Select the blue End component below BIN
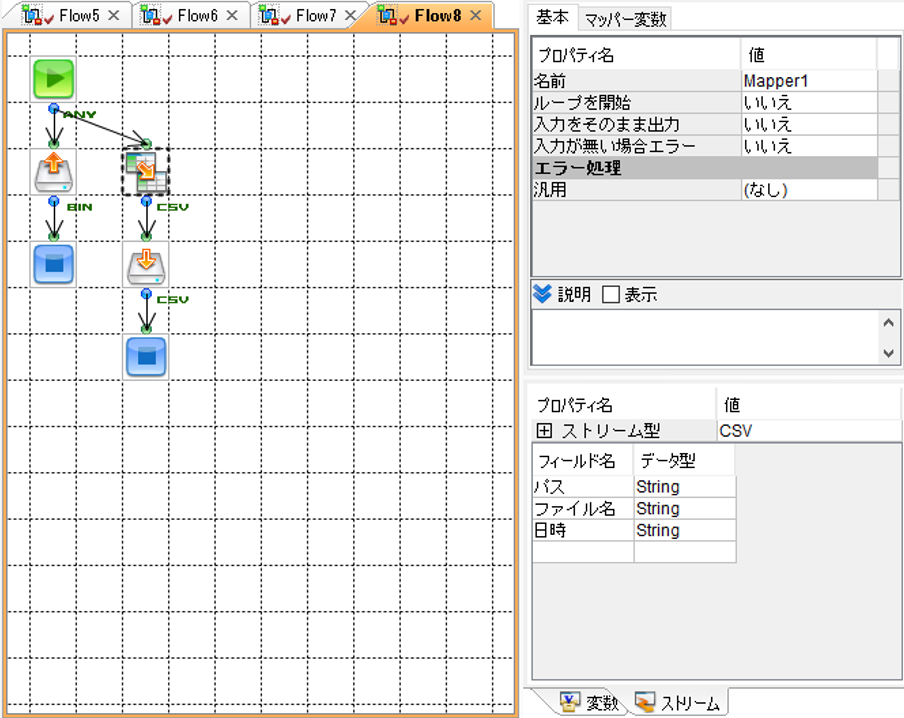 click(x=53, y=265)
